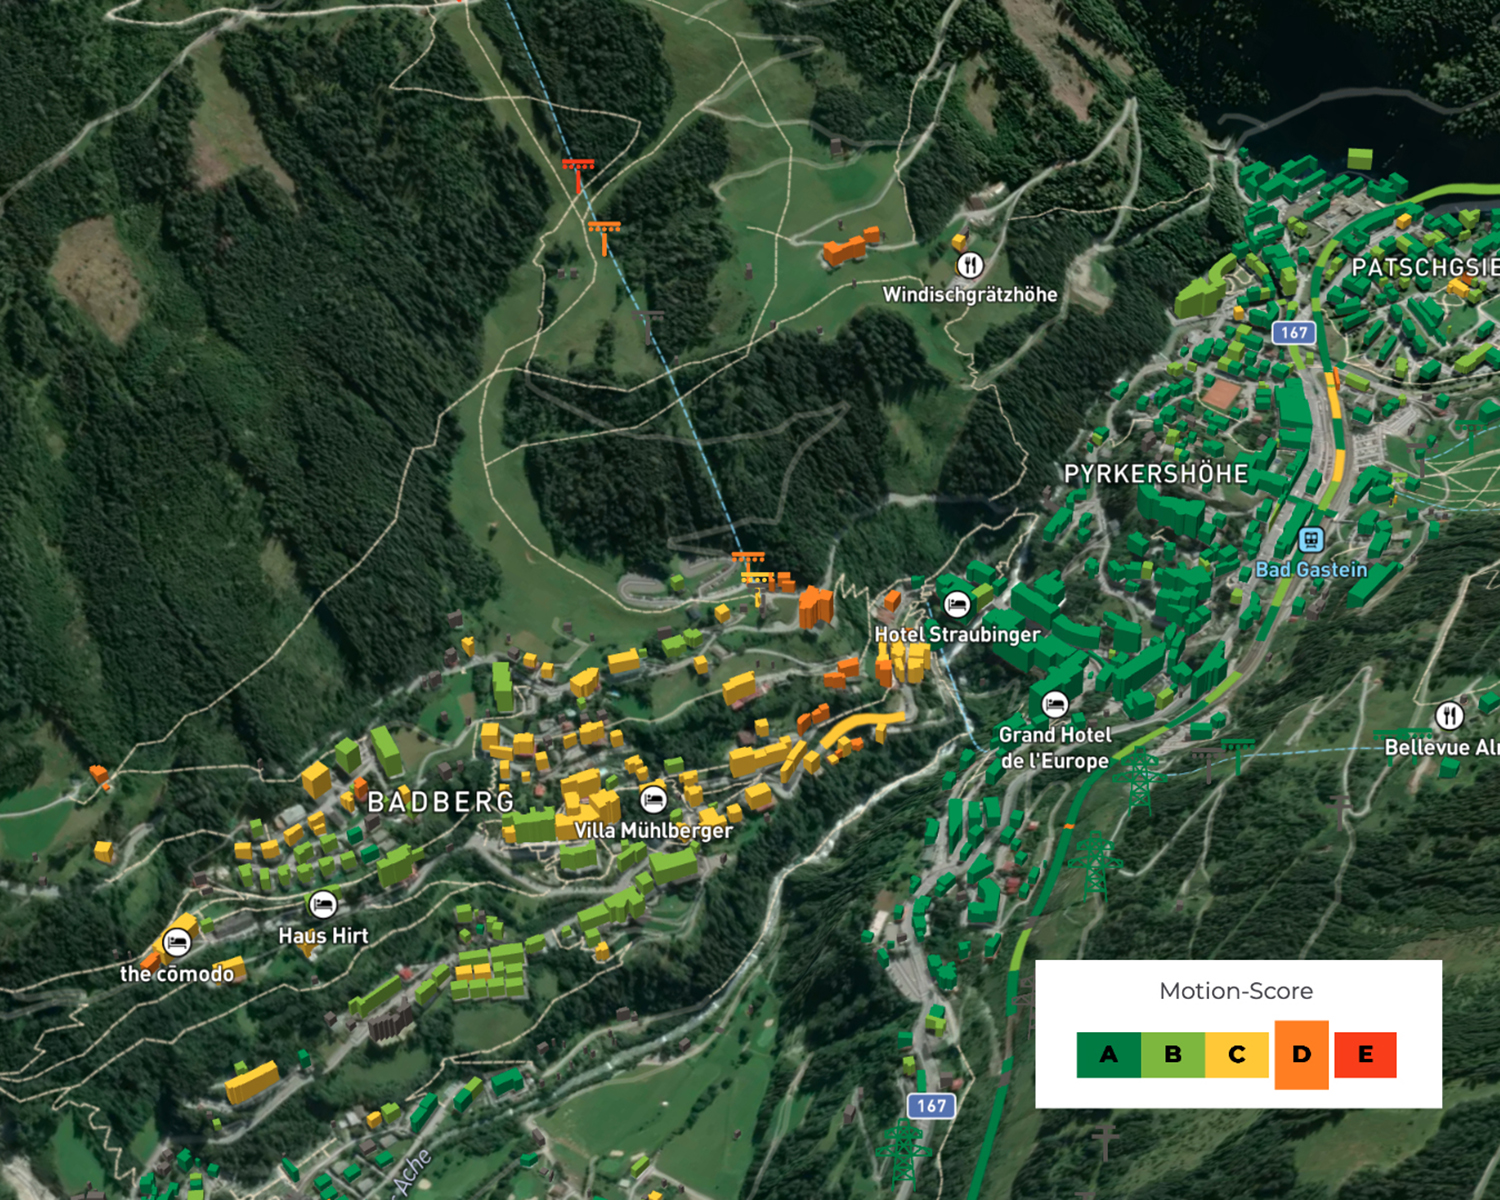Click the Windischgrätzhöhe text label

click(x=969, y=295)
